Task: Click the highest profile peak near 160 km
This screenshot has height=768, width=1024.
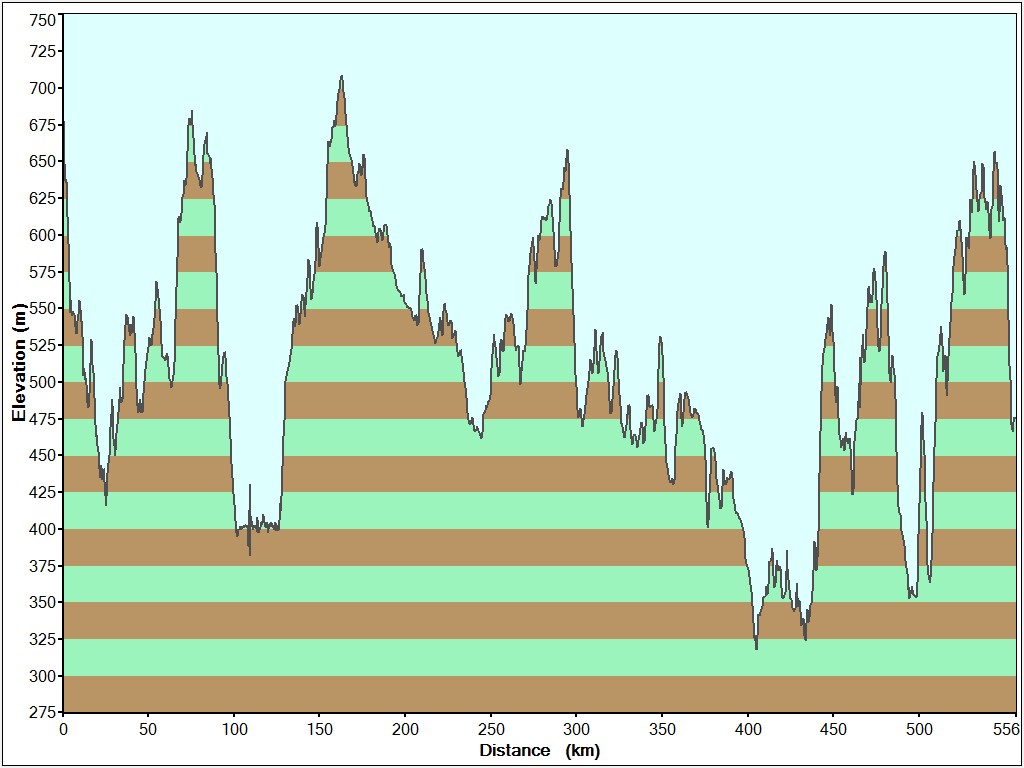Action: point(341,77)
